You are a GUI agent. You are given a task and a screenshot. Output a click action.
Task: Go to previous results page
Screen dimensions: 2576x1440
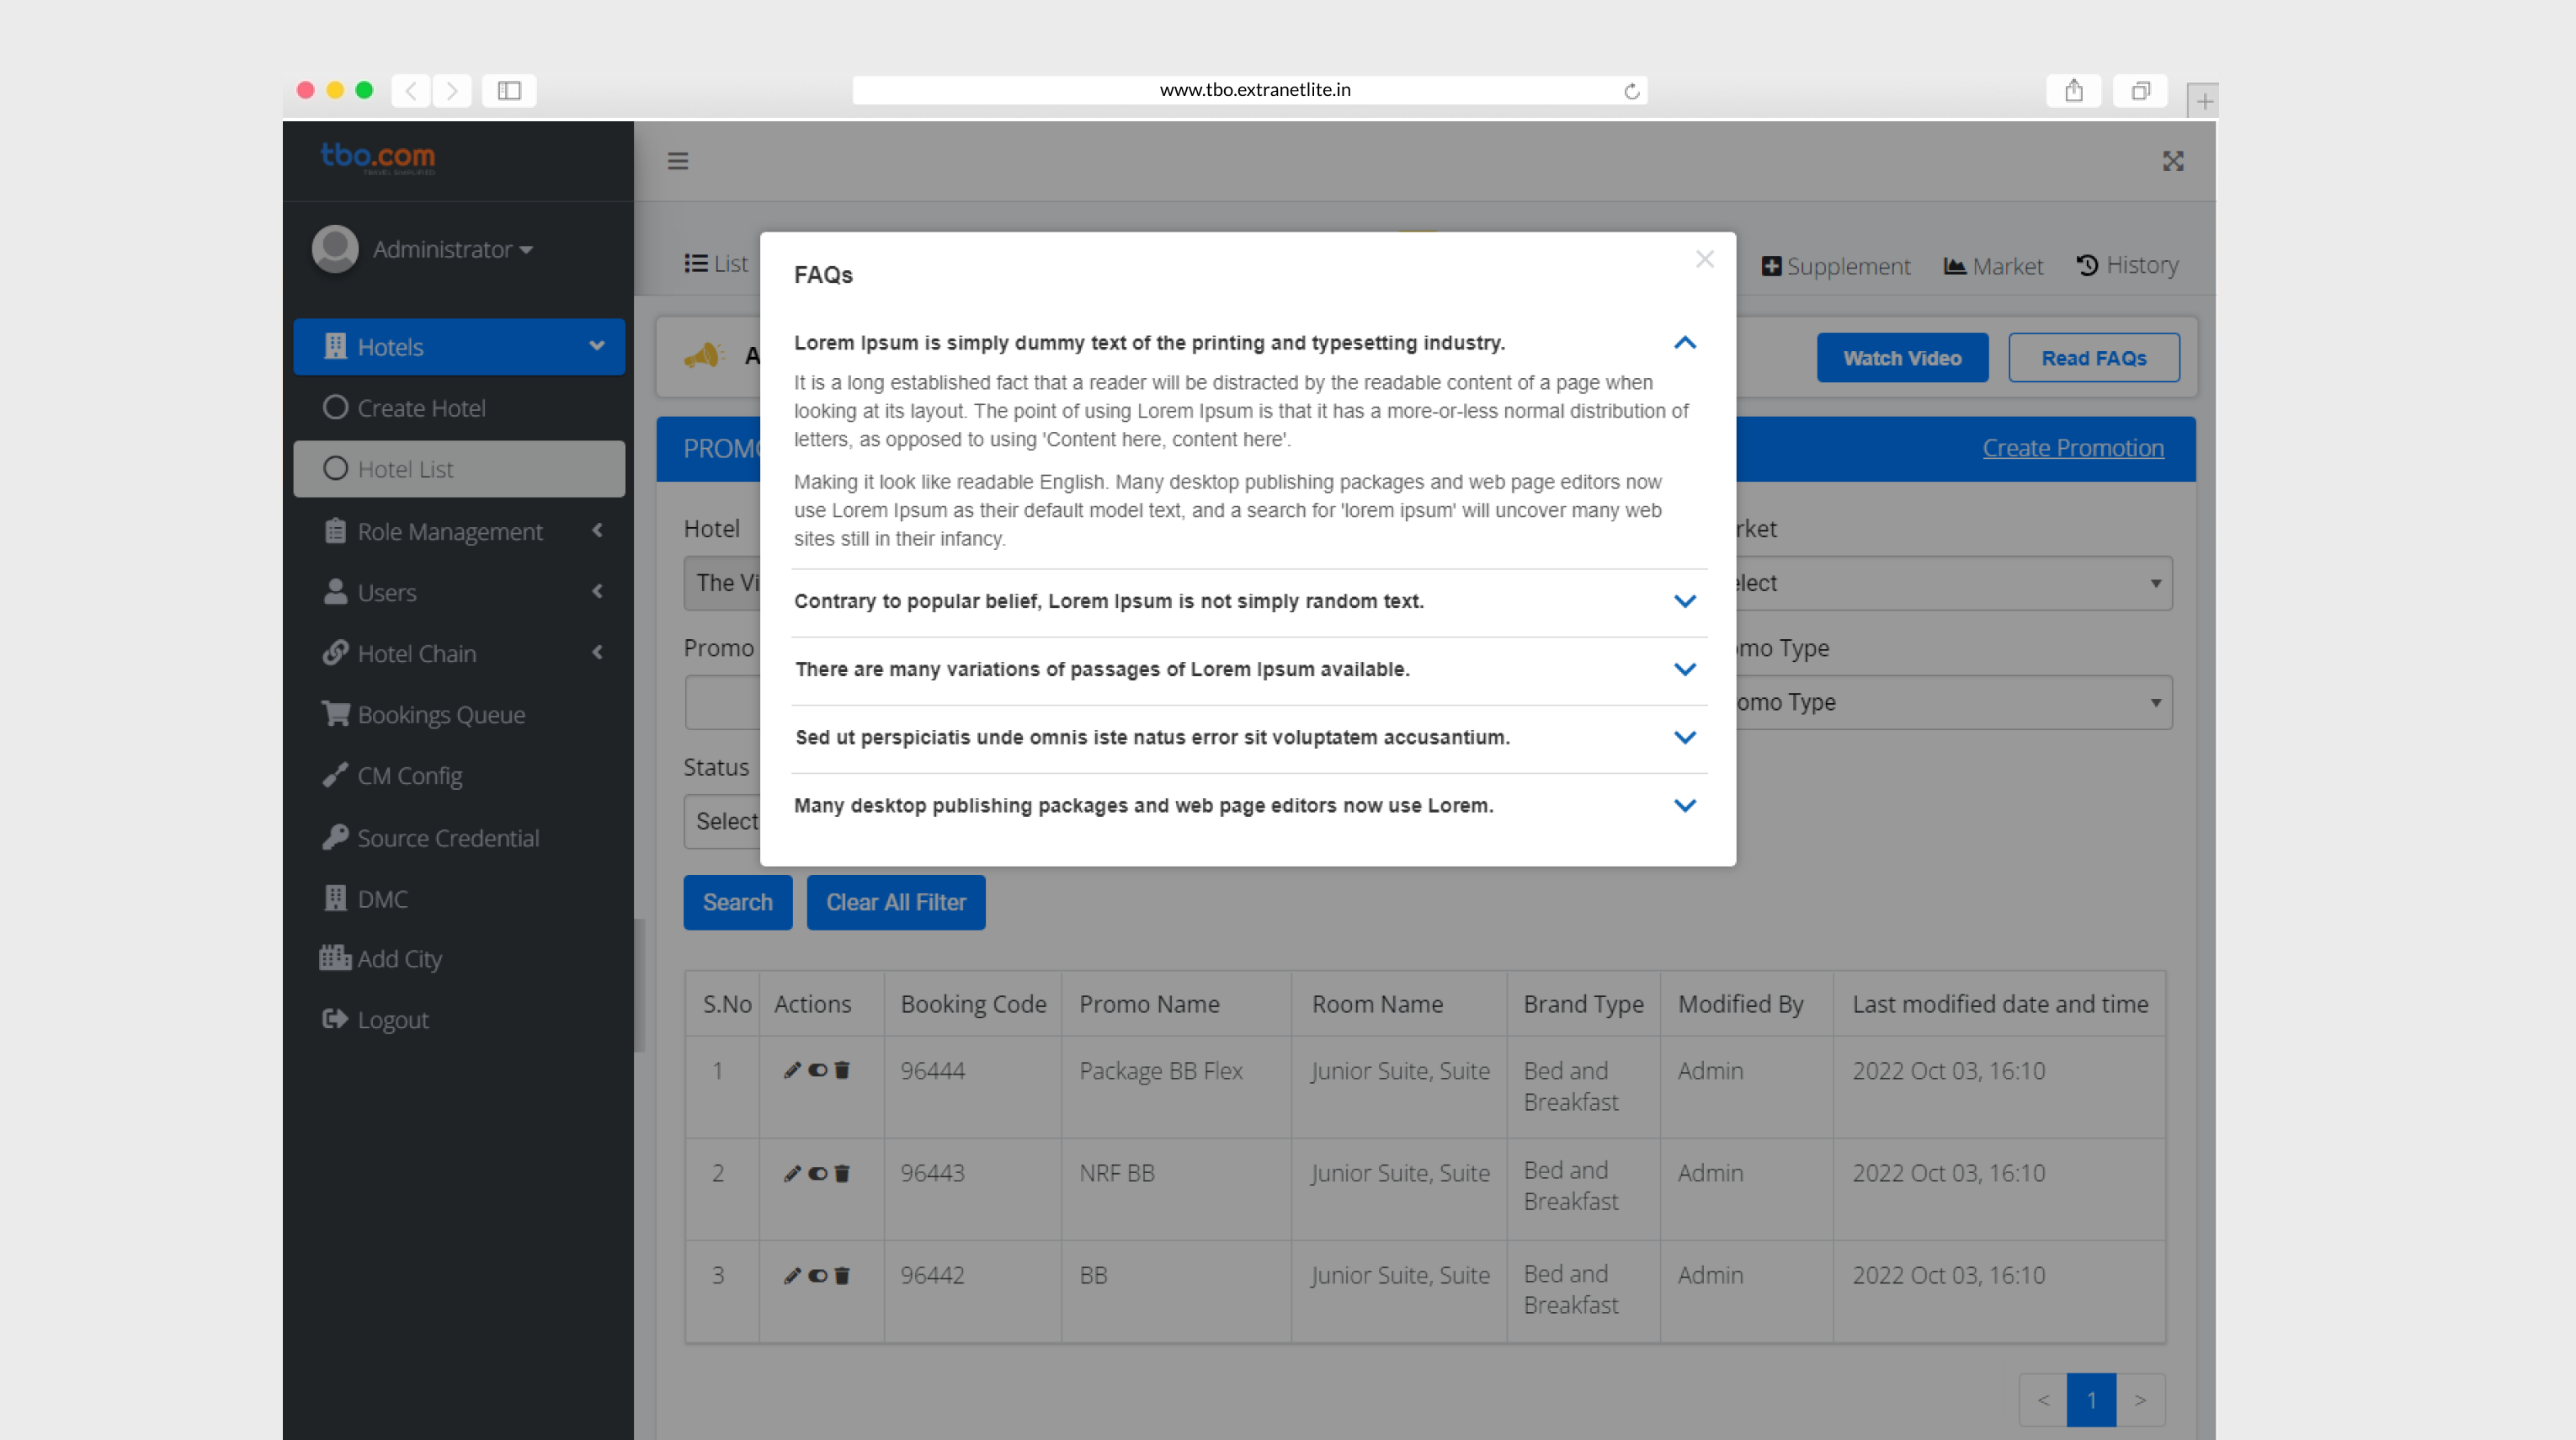2043,1400
